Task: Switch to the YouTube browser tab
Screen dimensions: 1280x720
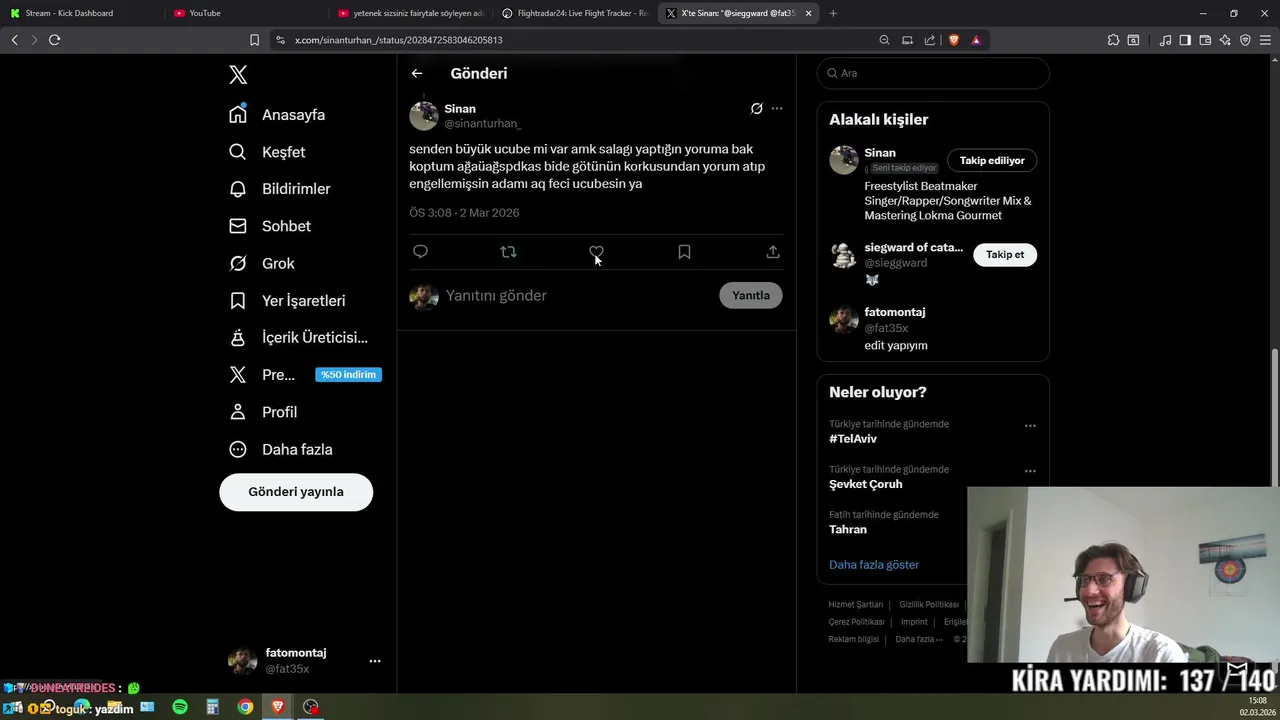Action: click(x=245, y=13)
